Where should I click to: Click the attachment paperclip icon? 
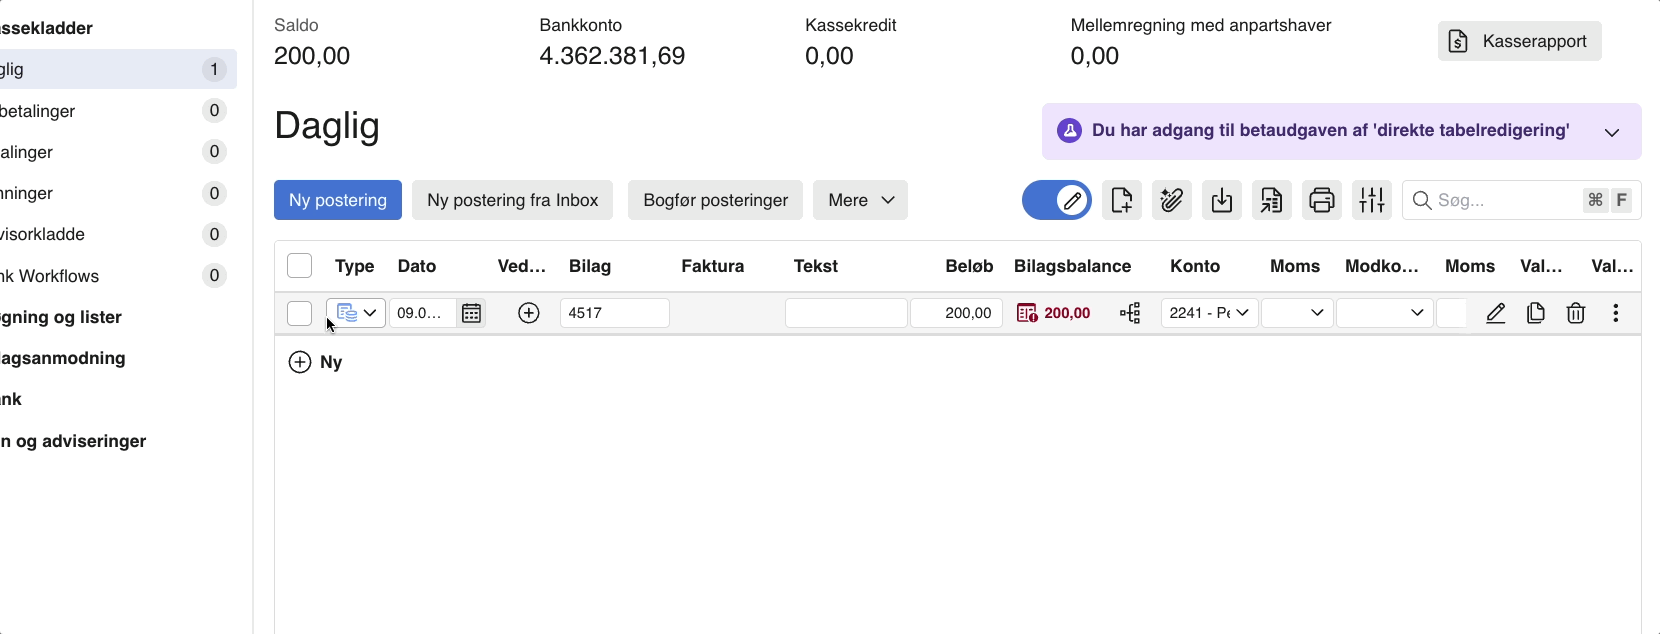[1171, 200]
